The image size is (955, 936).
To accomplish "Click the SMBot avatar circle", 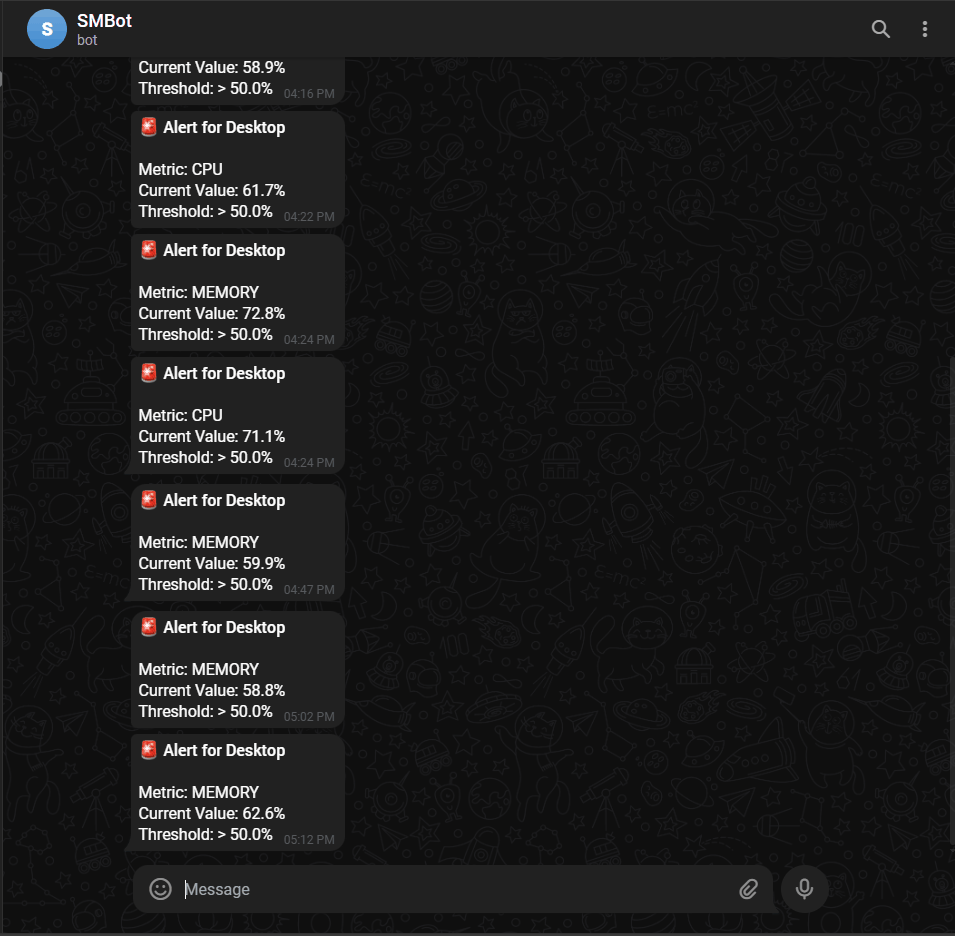I will click(47, 29).
